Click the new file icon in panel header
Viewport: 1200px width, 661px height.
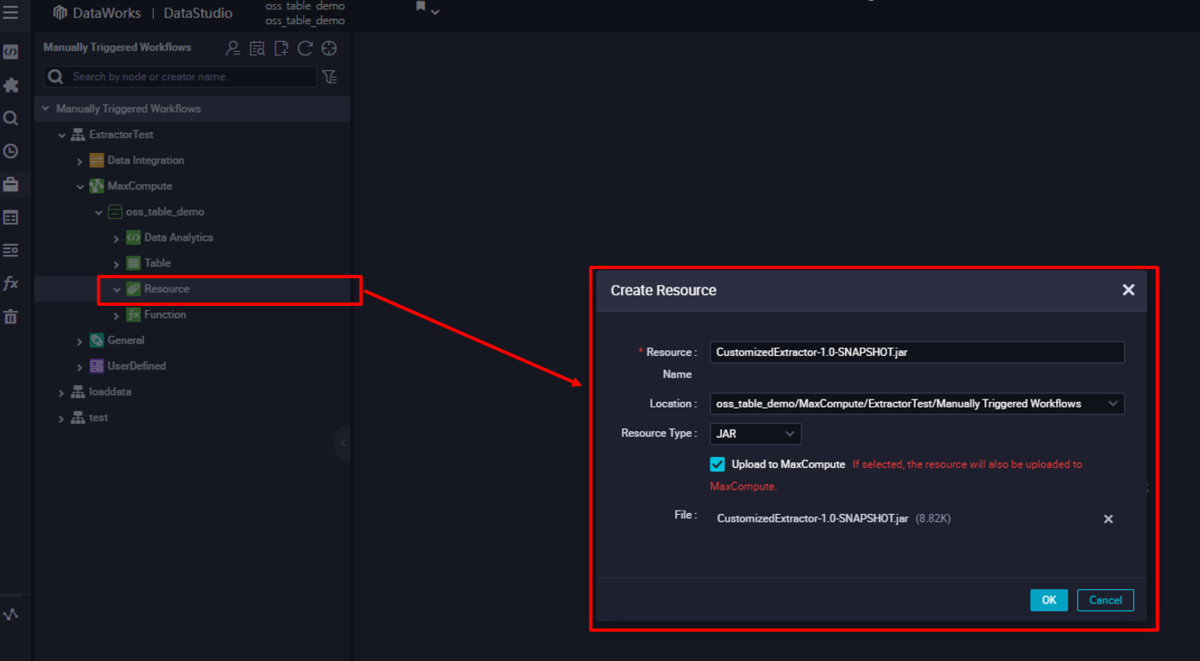281,48
